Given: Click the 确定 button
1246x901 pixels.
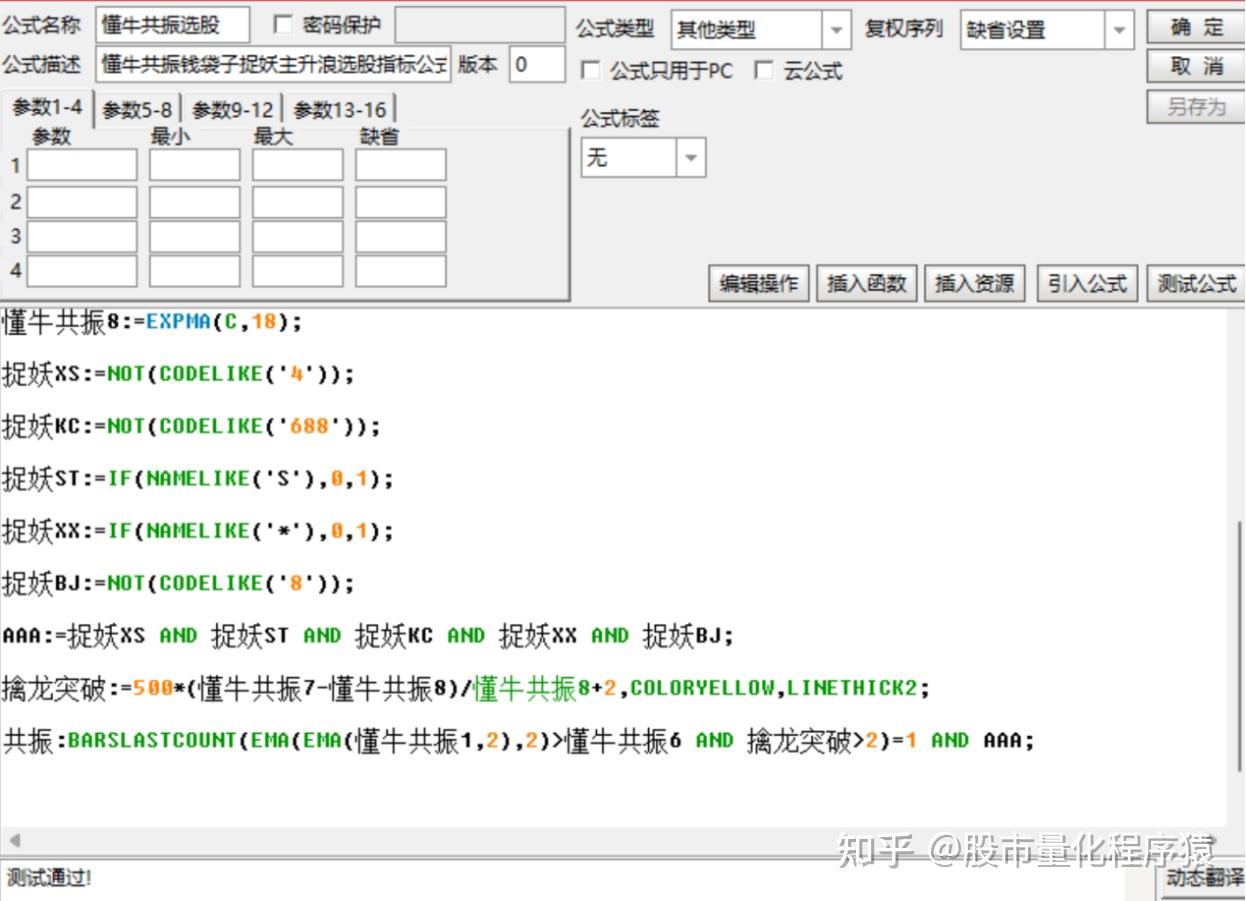Looking at the screenshot, I should click(x=1196, y=27).
